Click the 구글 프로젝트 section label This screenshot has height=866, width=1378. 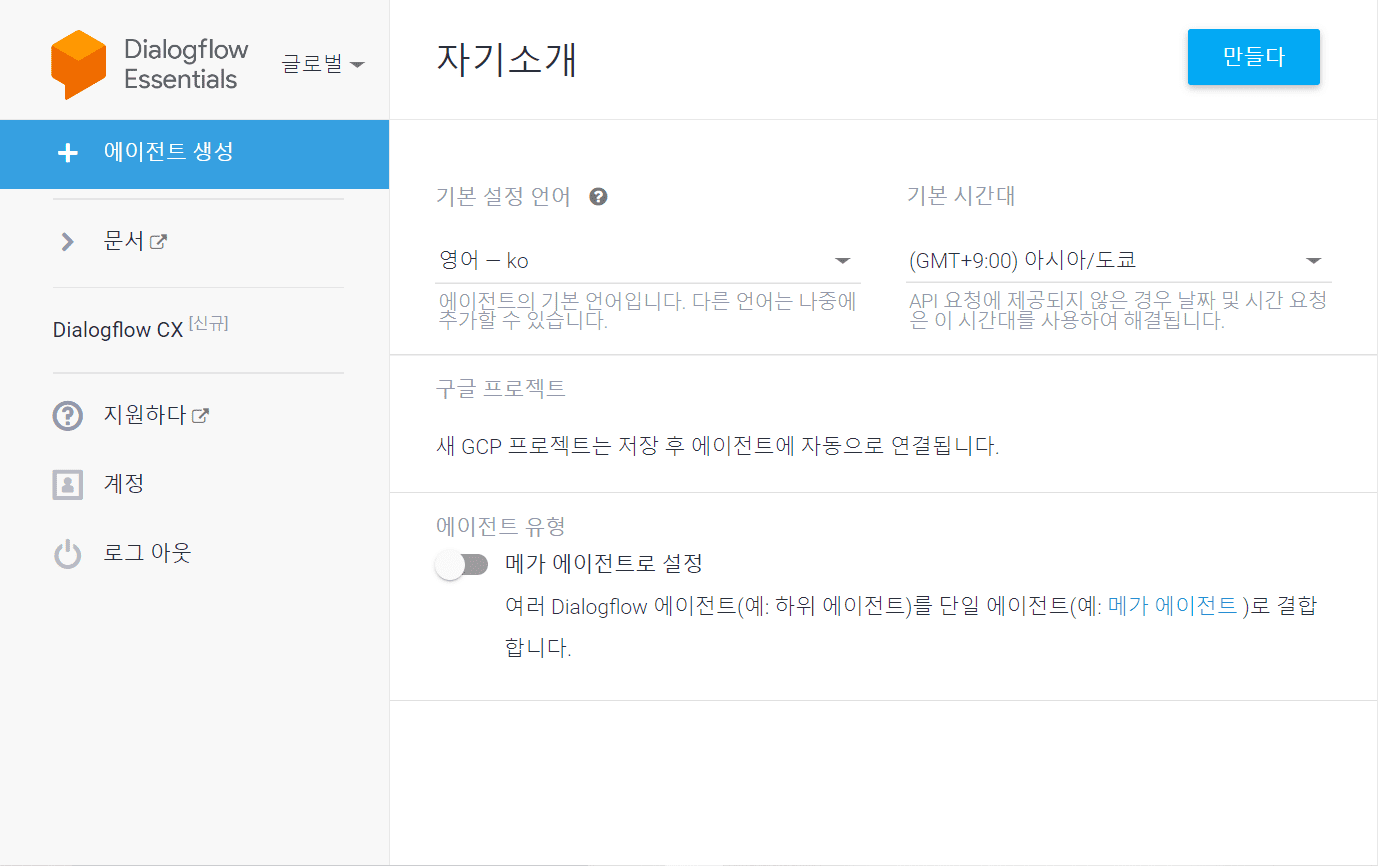pyautogui.click(x=501, y=388)
